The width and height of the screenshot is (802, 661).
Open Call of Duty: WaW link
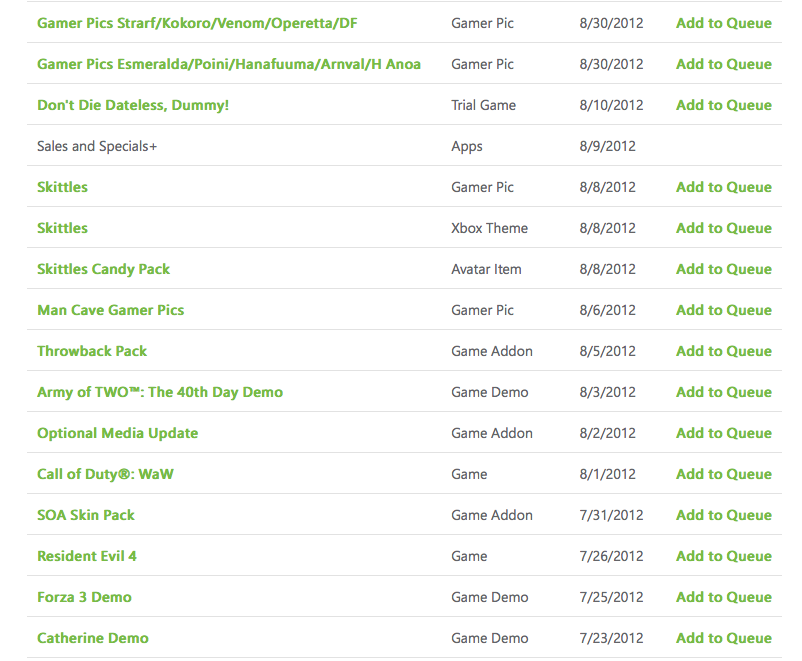point(105,474)
